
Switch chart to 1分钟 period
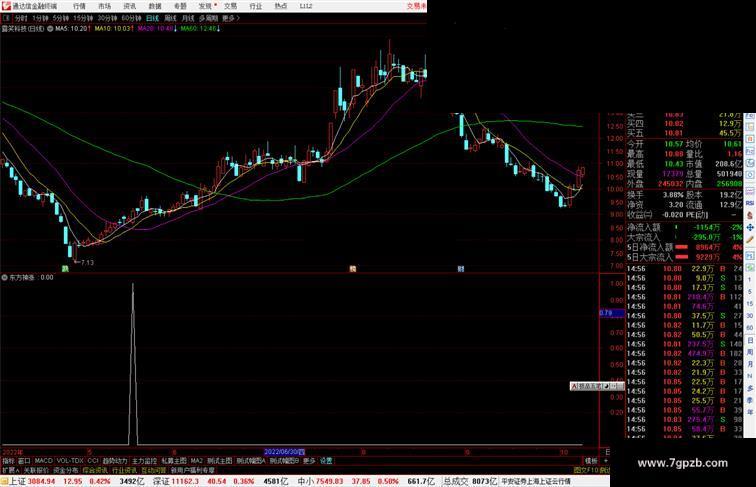(x=40, y=18)
